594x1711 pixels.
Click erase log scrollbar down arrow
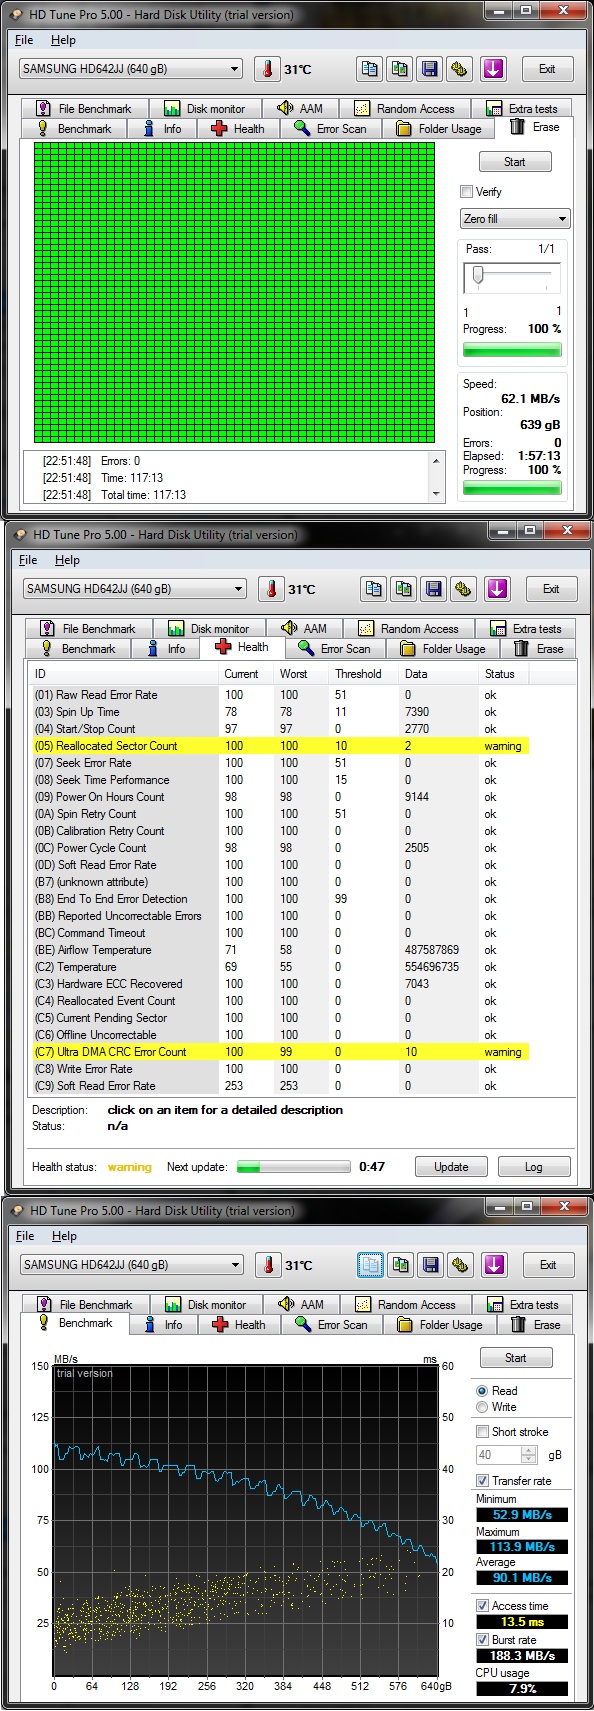(436, 494)
